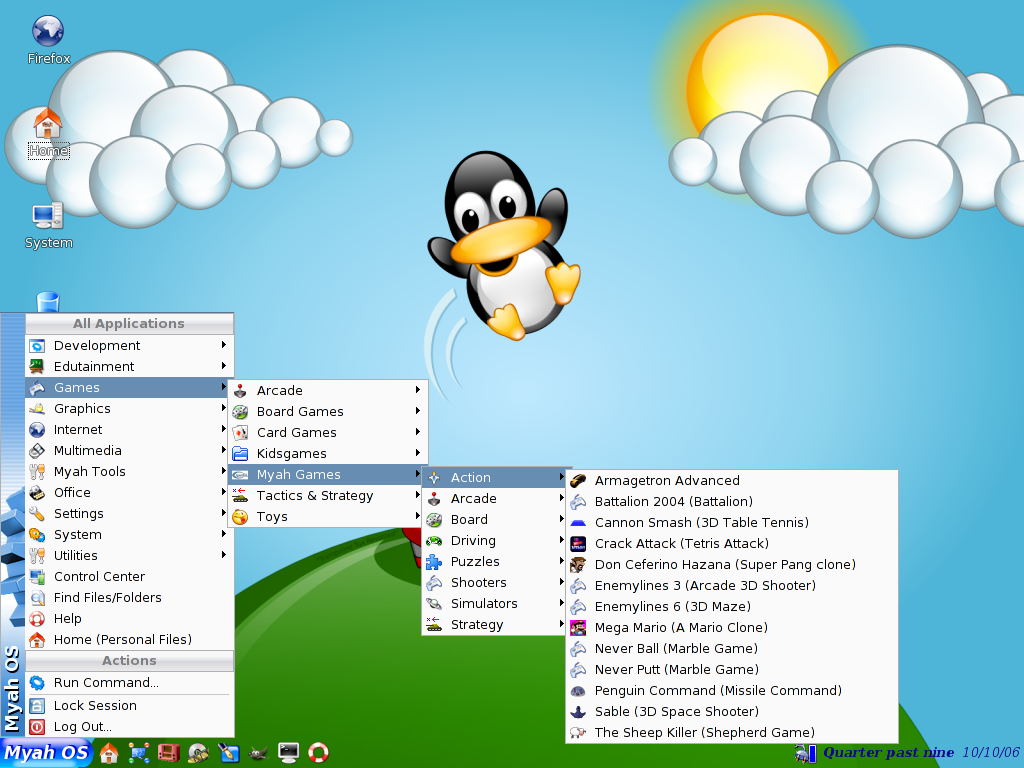Launch Enemylines 3 arcade shooter
This screenshot has width=1024, height=768.
click(731, 586)
